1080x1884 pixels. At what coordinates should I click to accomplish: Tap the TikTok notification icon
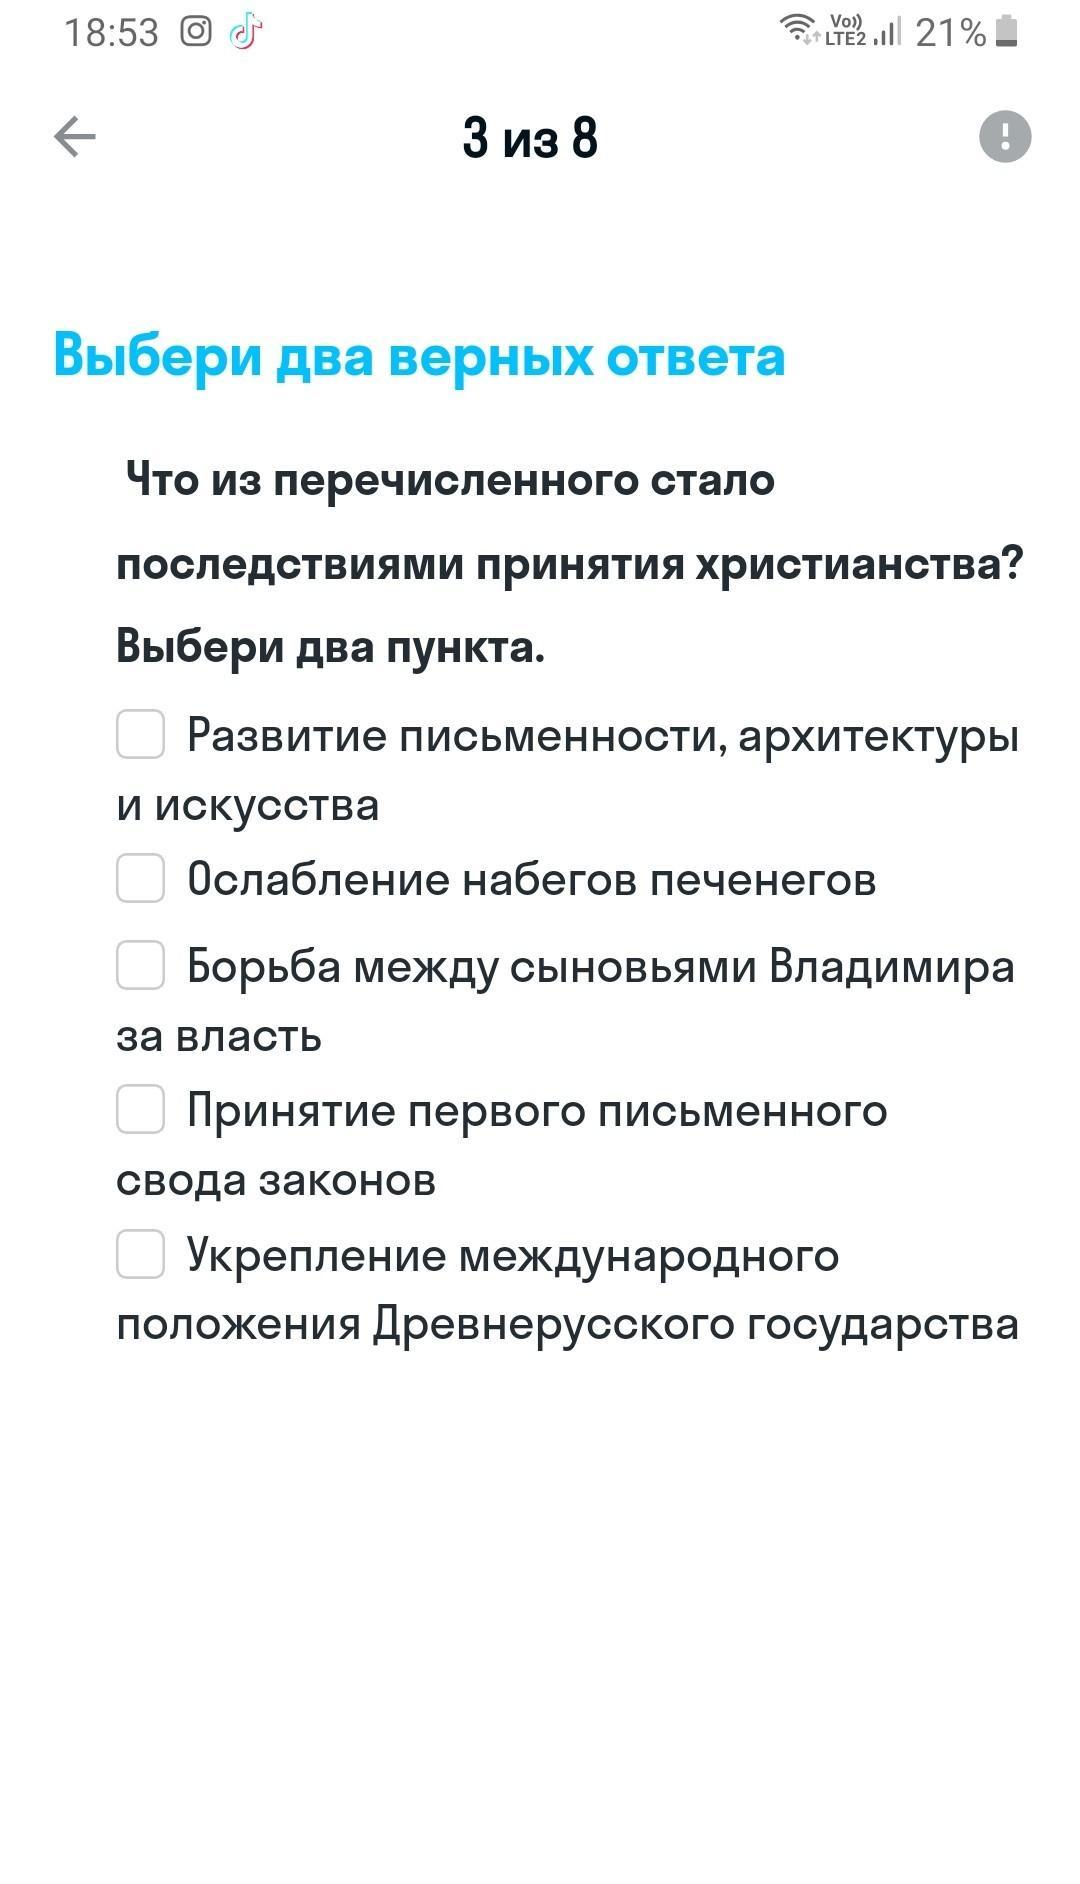tap(245, 32)
